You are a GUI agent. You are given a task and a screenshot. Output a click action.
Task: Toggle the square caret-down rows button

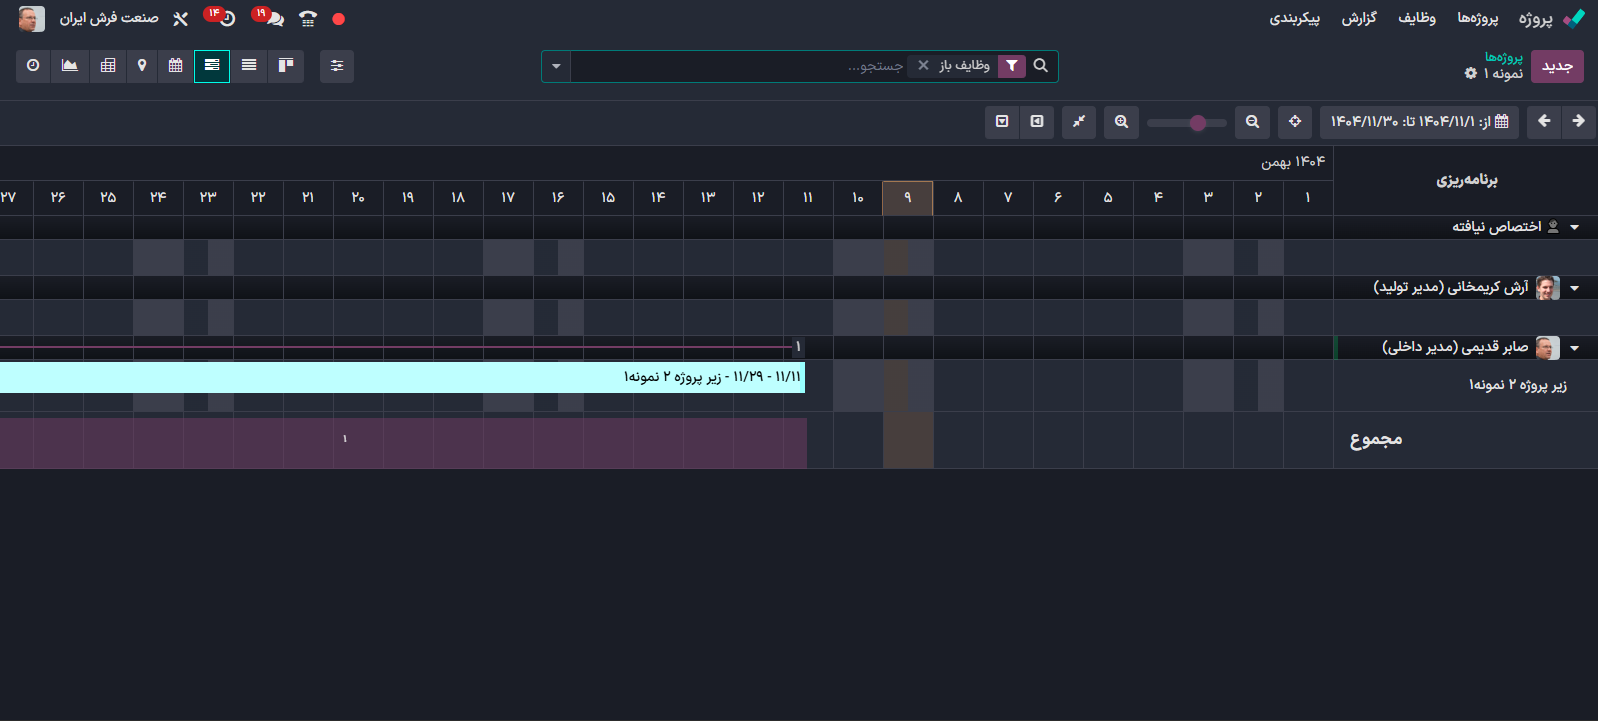coord(1002,122)
